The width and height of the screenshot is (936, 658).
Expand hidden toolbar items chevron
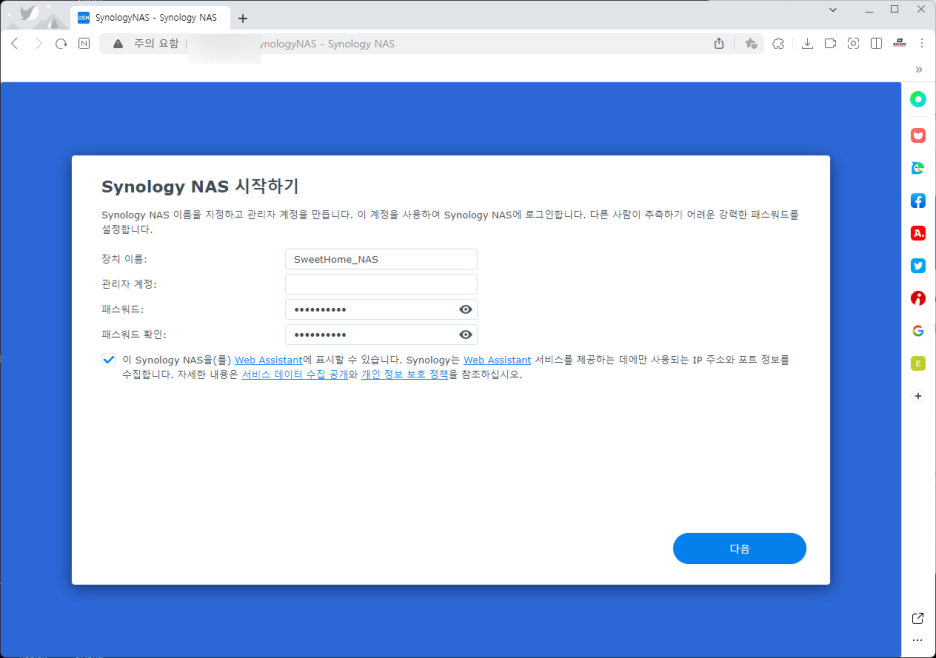[919, 69]
